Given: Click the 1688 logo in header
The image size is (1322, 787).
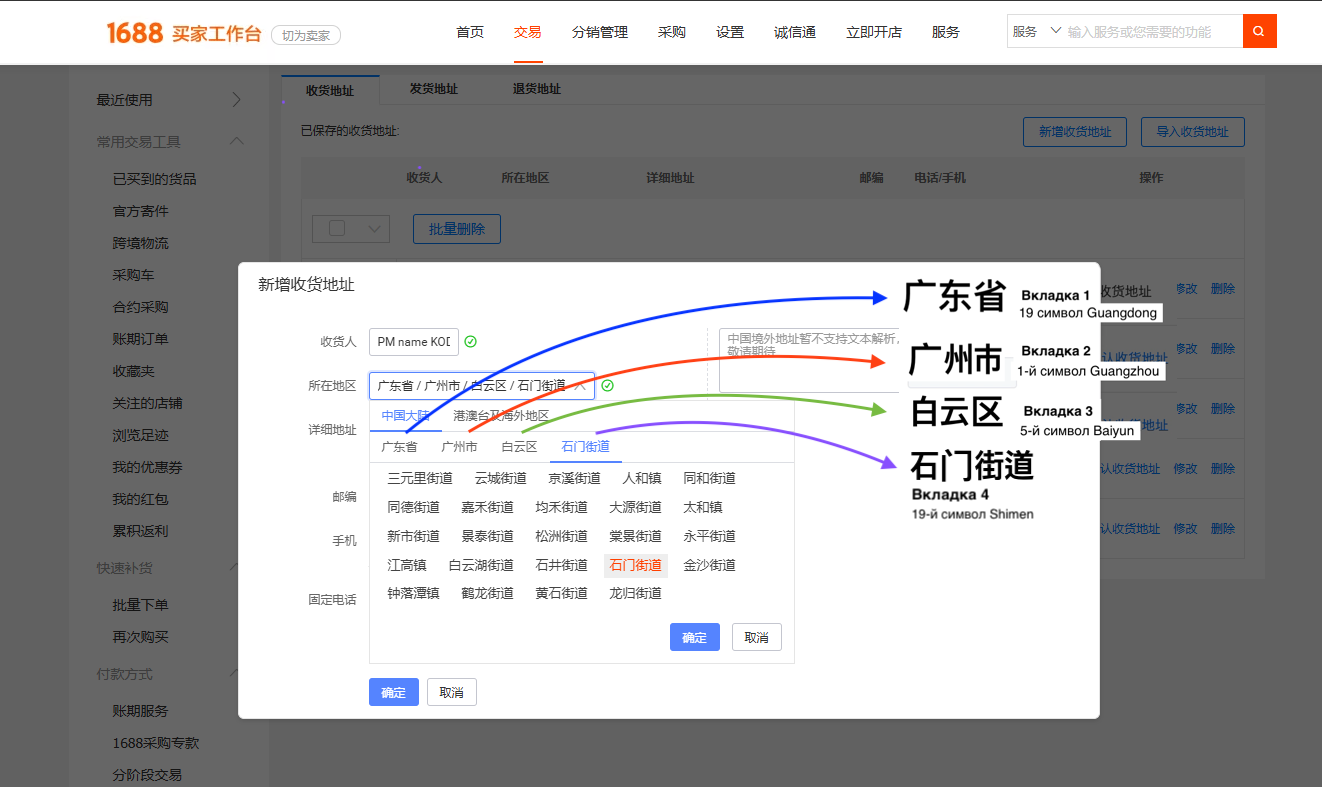Looking at the screenshot, I should click(134, 33).
